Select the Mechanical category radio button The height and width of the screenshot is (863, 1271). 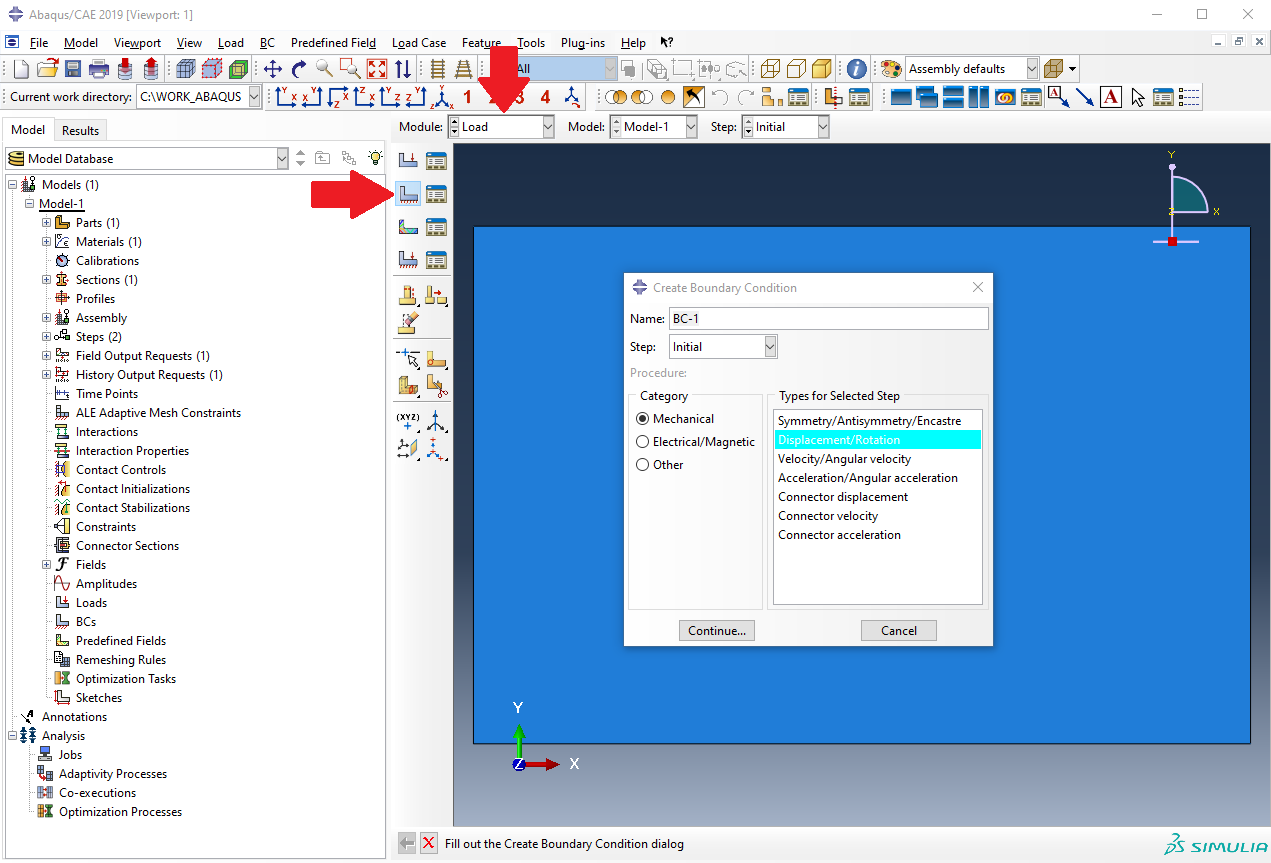[x=643, y=419]
